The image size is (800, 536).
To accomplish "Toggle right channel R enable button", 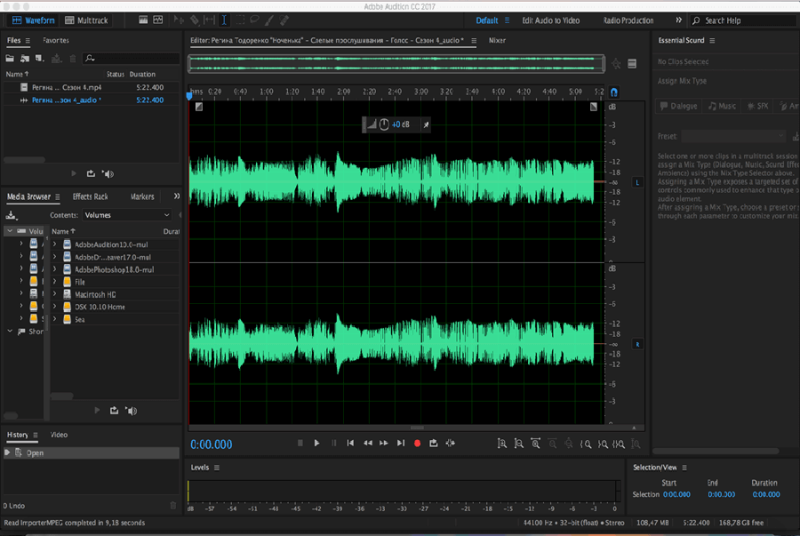I will point(637,344).
